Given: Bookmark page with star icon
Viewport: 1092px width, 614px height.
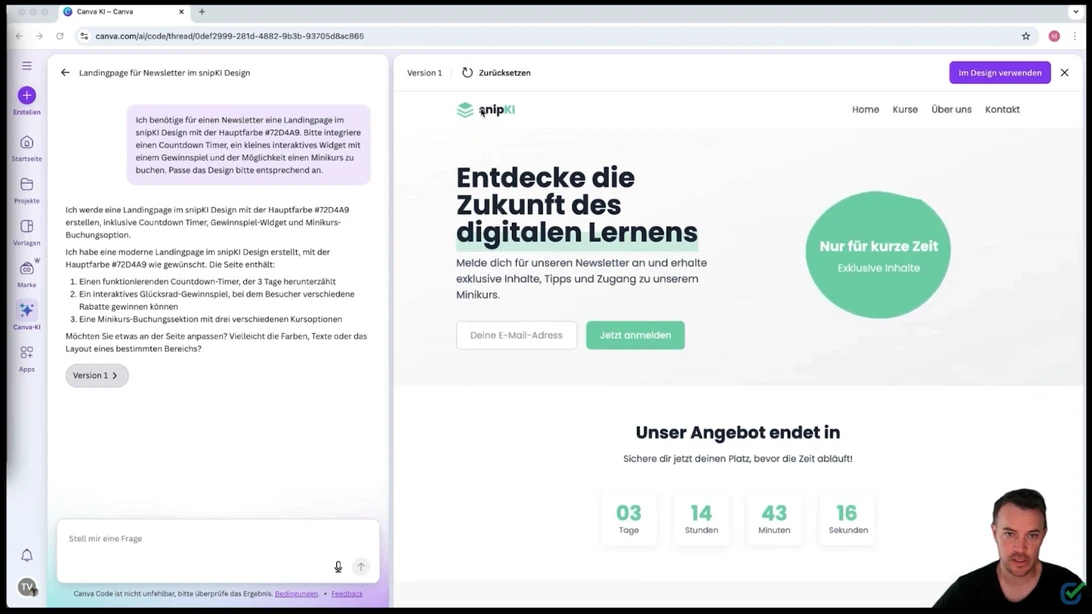Looking at the screenshot, I should (1026, 36).
